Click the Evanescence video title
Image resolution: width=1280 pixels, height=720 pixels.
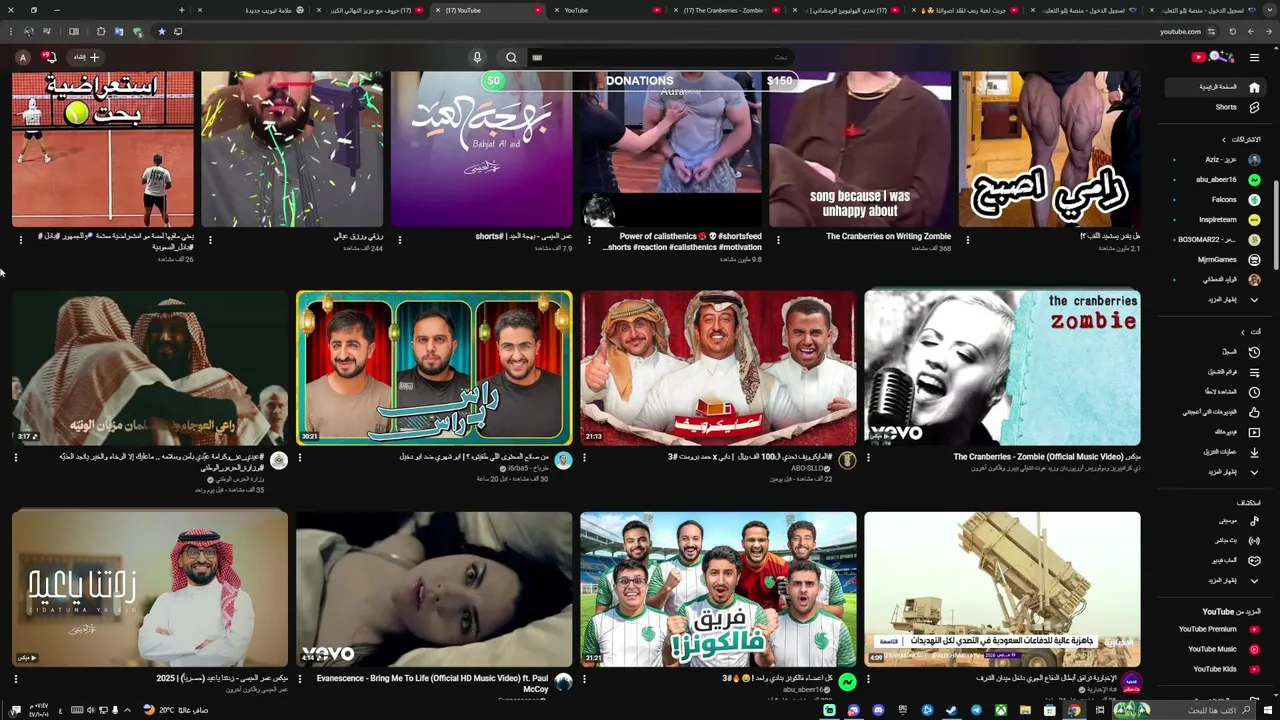point(432,683)
